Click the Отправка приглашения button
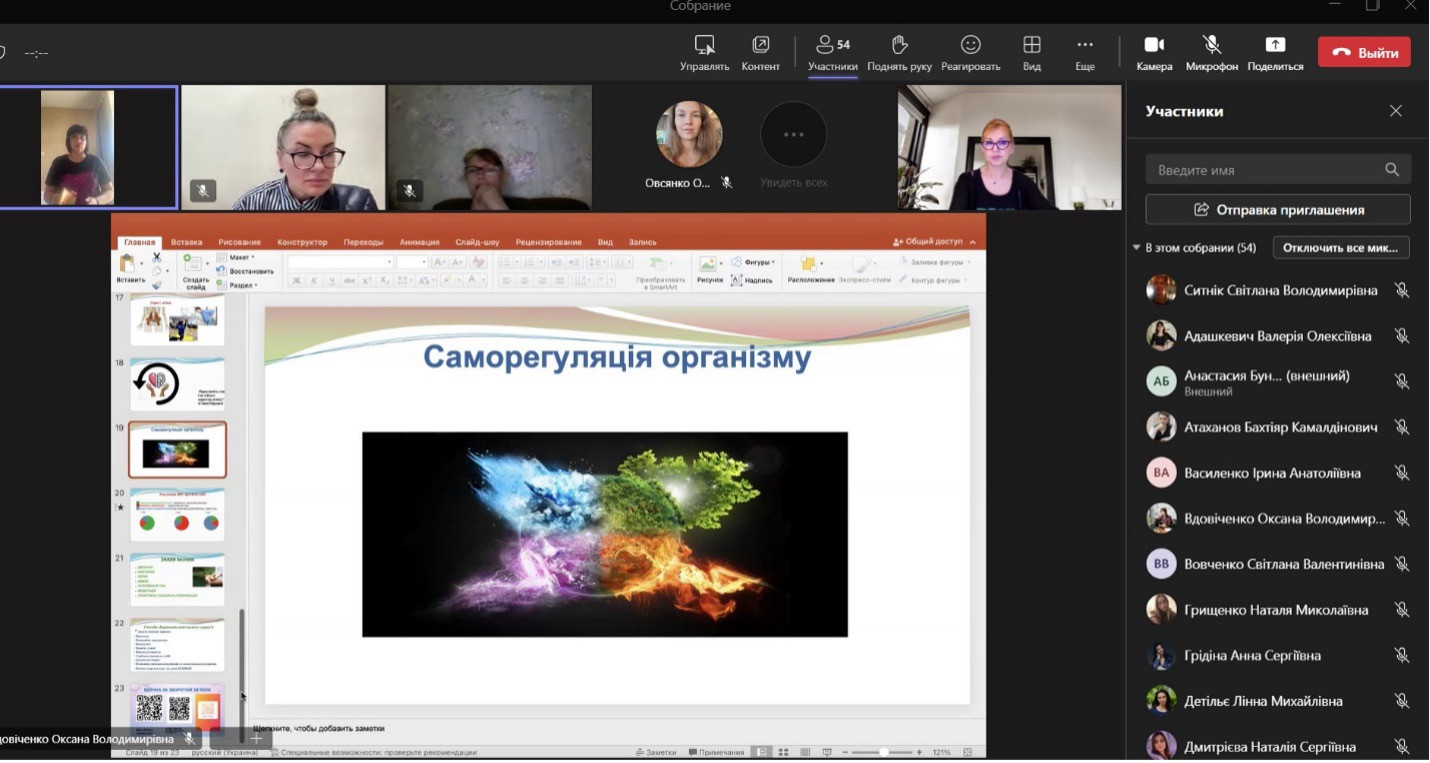1430x763 pixels. click(1277, 210)
